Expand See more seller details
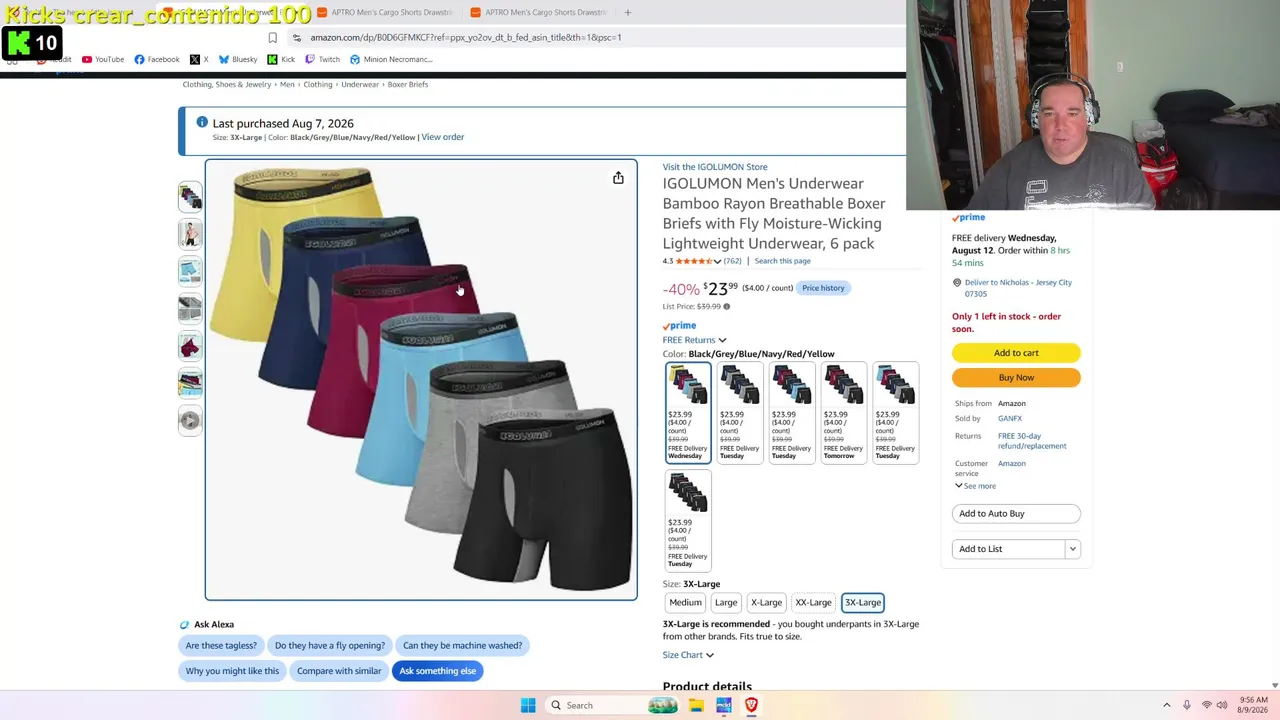This screenshot has width=1280, height=720. click(975, 486)
